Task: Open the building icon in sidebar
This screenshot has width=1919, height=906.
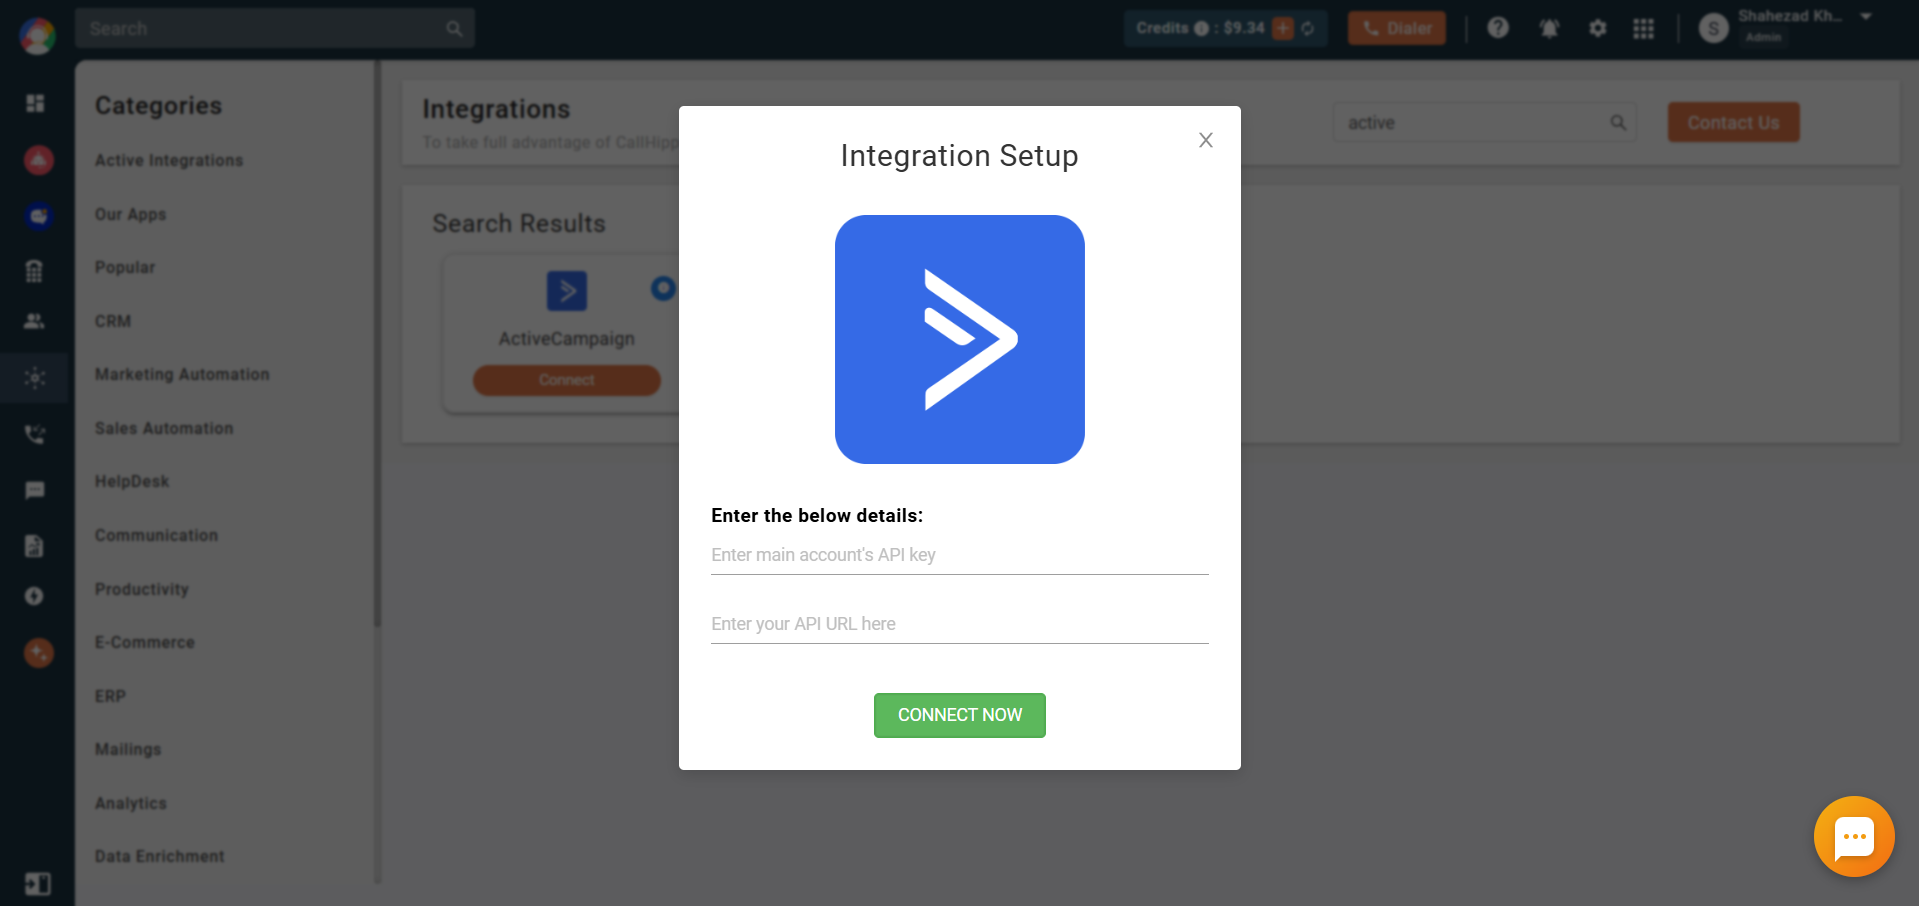Action: (x=34, y=271)
